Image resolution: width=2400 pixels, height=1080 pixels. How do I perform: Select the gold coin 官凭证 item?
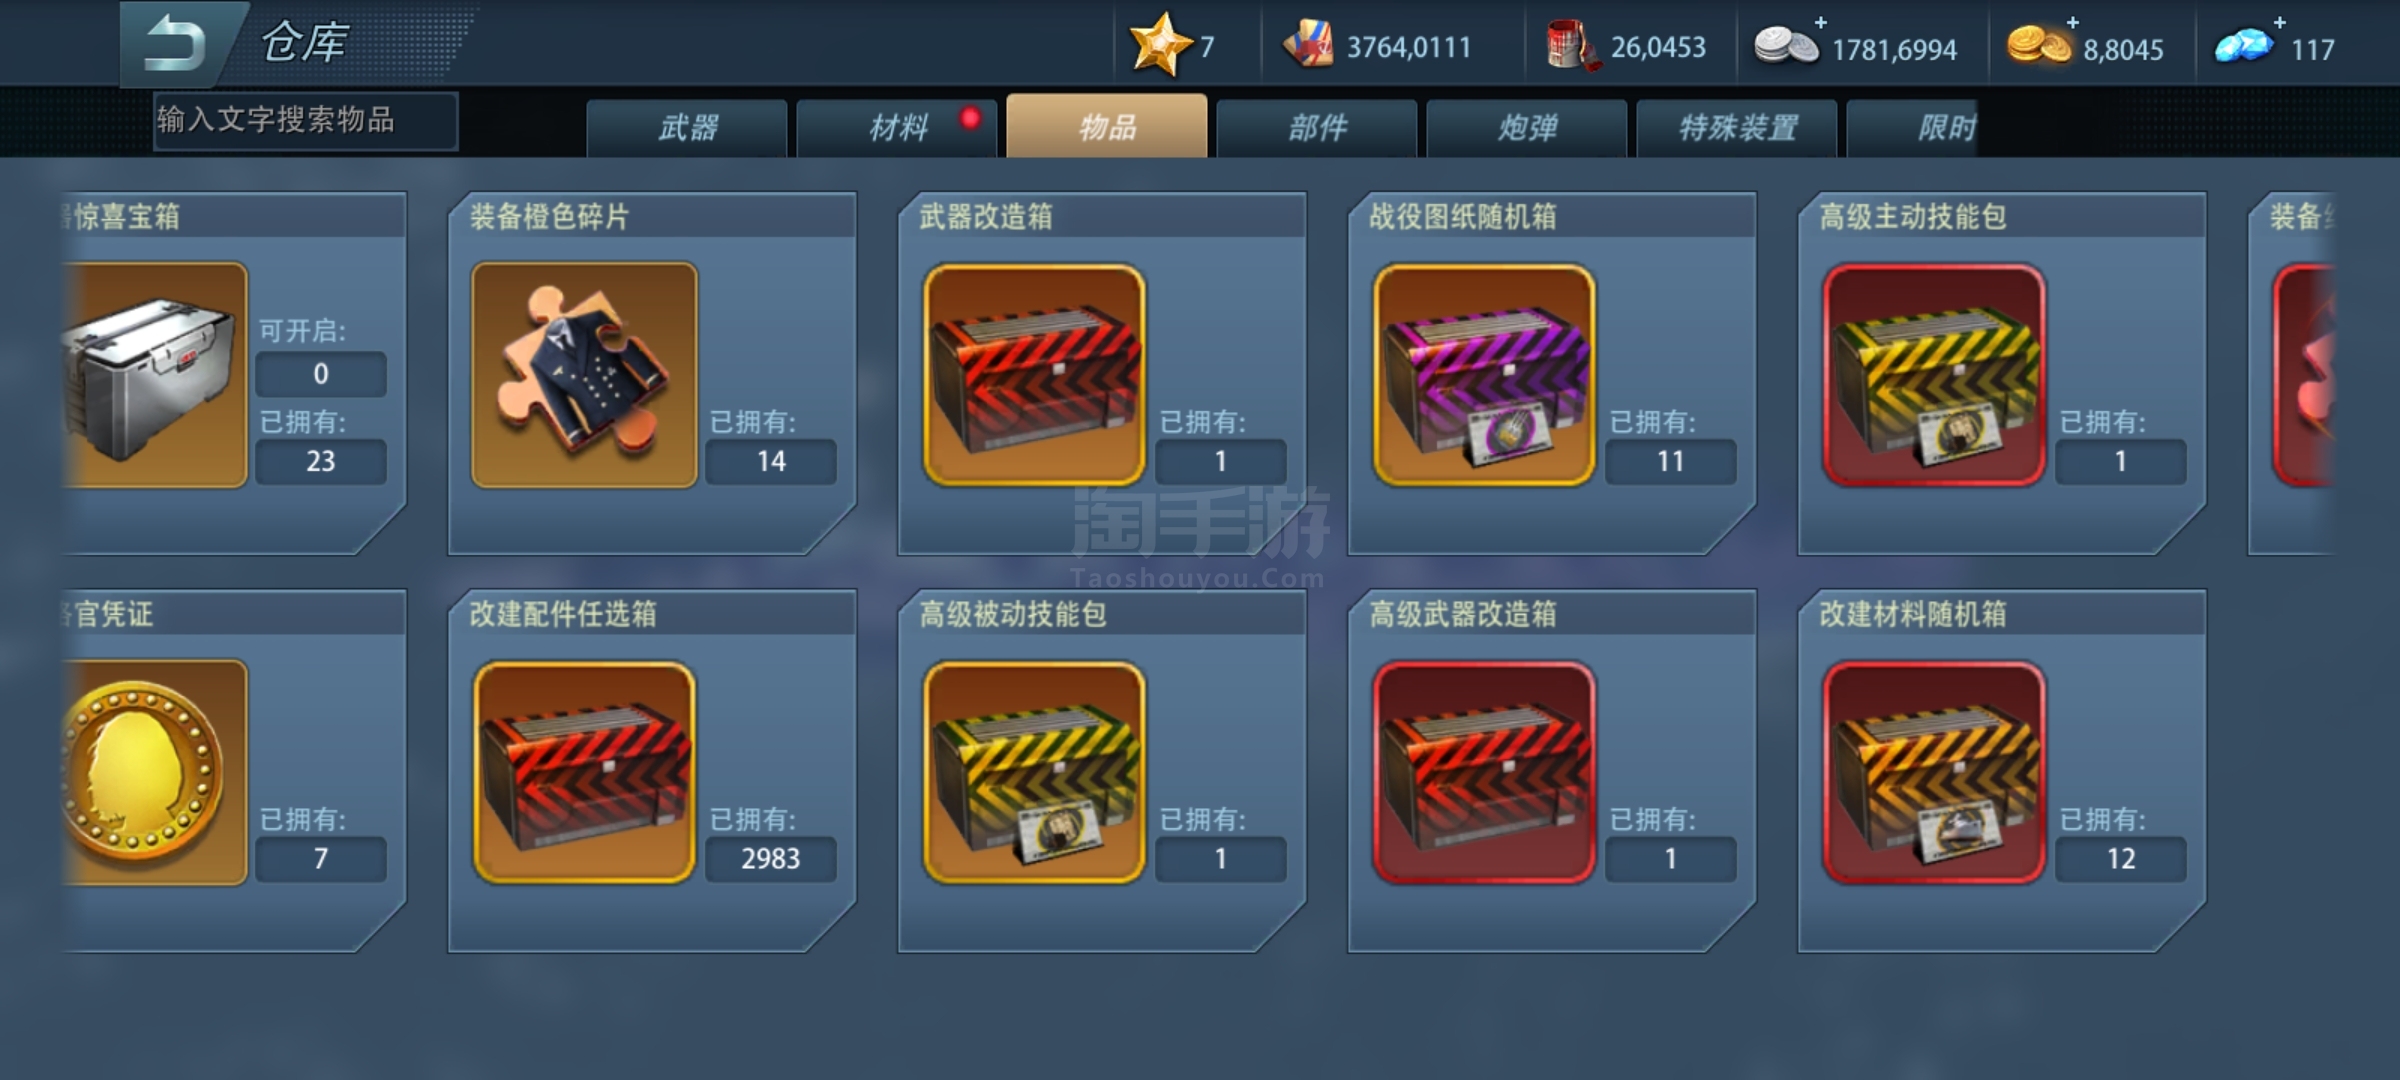tap(154, 772)
